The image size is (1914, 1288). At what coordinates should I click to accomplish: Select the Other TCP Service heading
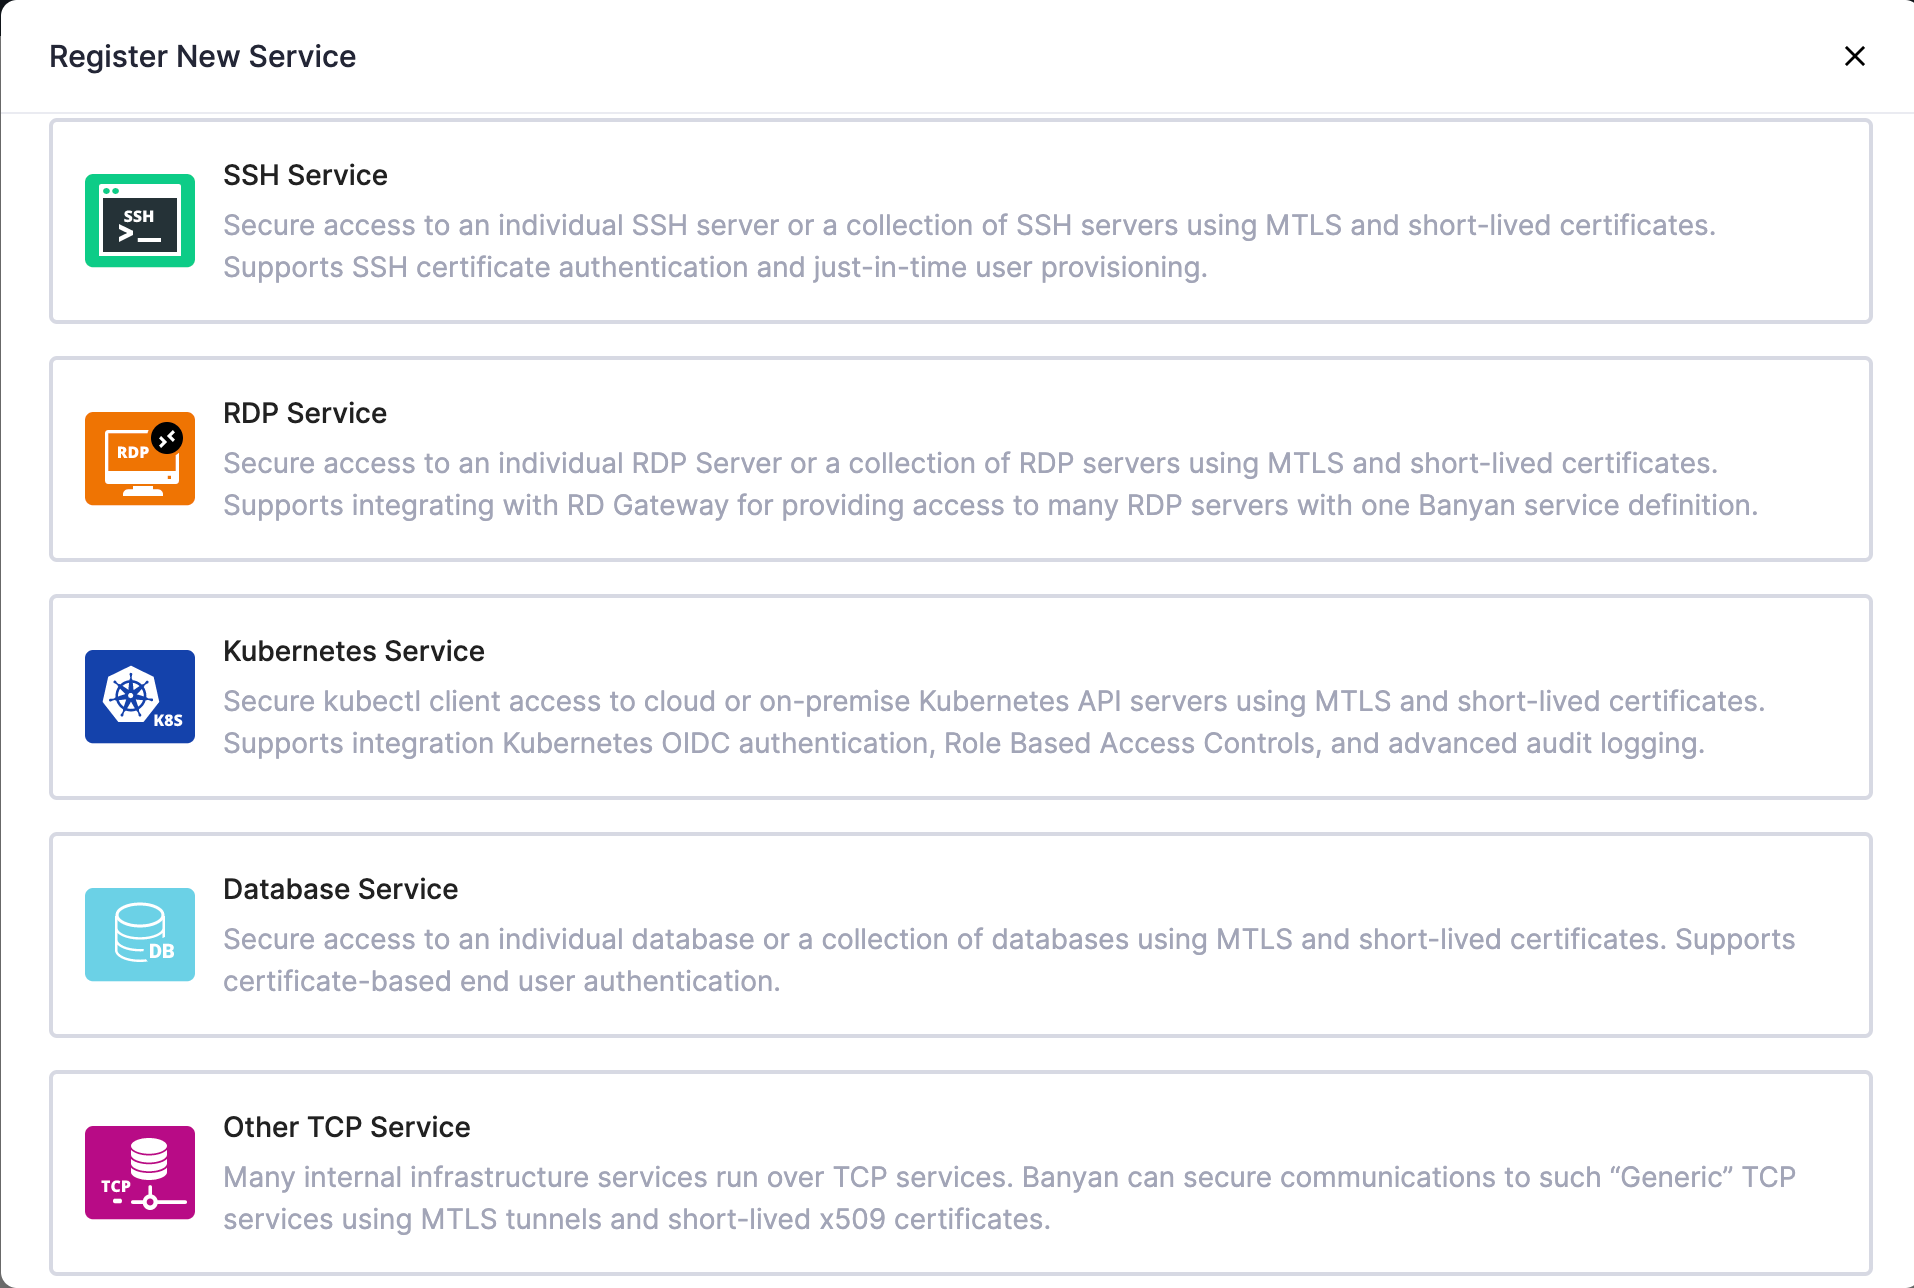tap(346, 1127)
